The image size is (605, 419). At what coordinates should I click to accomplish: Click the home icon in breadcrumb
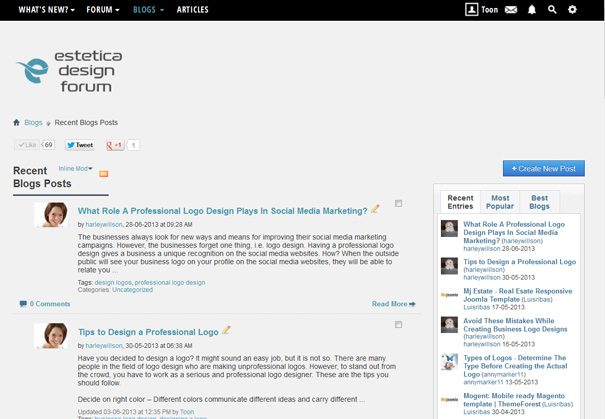point(16,122)
